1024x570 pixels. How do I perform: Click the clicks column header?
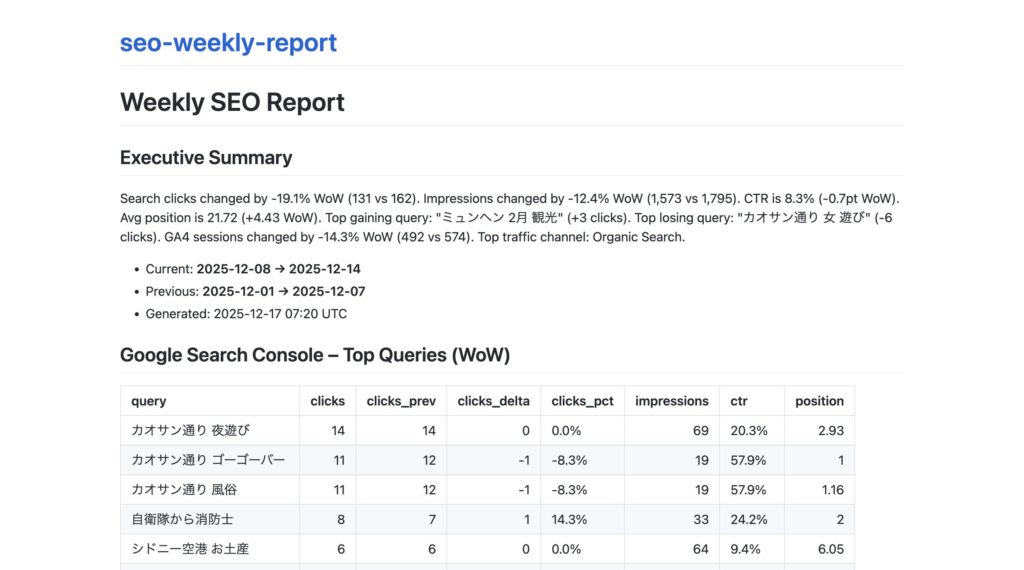point(327,401)
